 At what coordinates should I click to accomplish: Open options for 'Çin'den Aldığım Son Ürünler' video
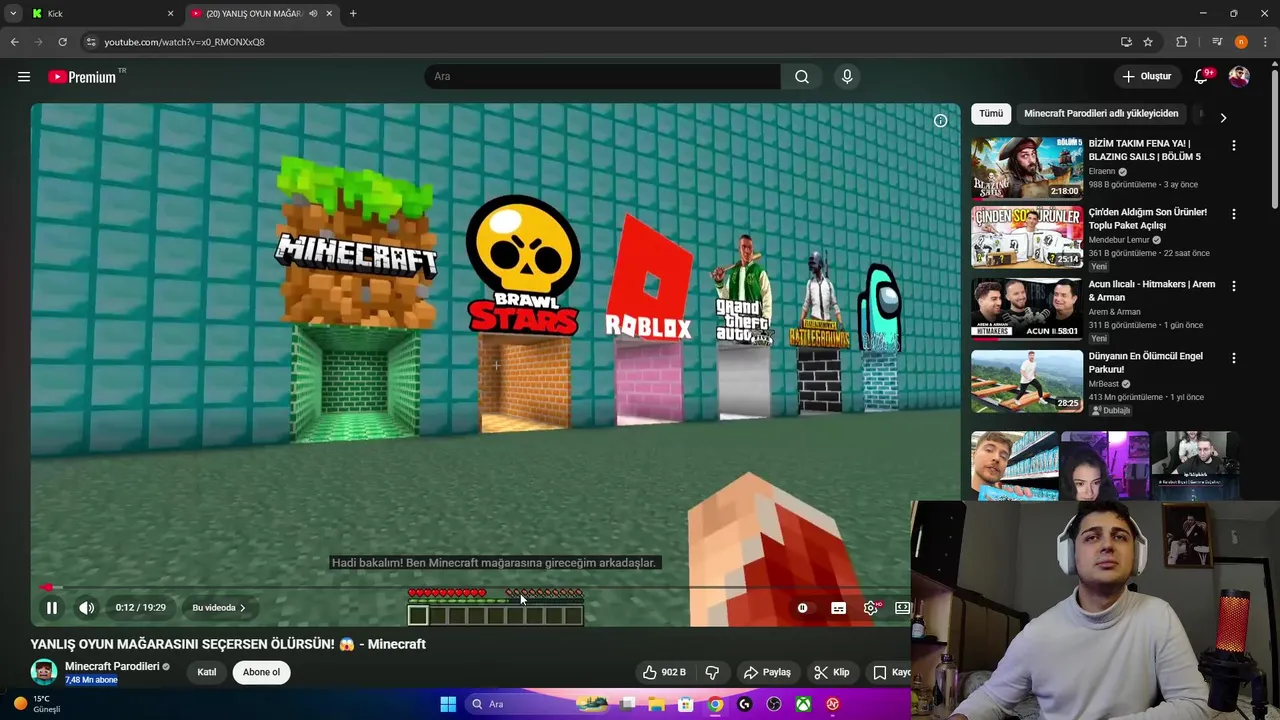point(1233,214)
